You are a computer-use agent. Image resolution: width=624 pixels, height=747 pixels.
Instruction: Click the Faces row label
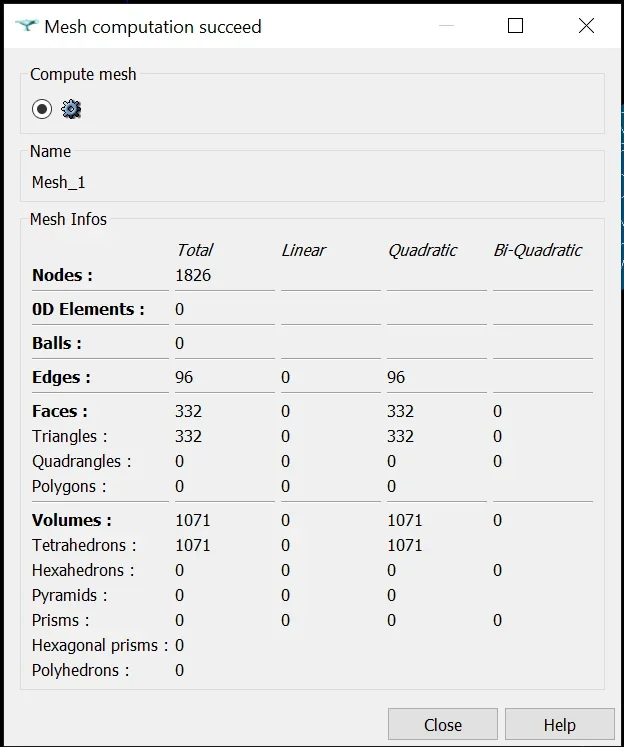click(60, 411)
